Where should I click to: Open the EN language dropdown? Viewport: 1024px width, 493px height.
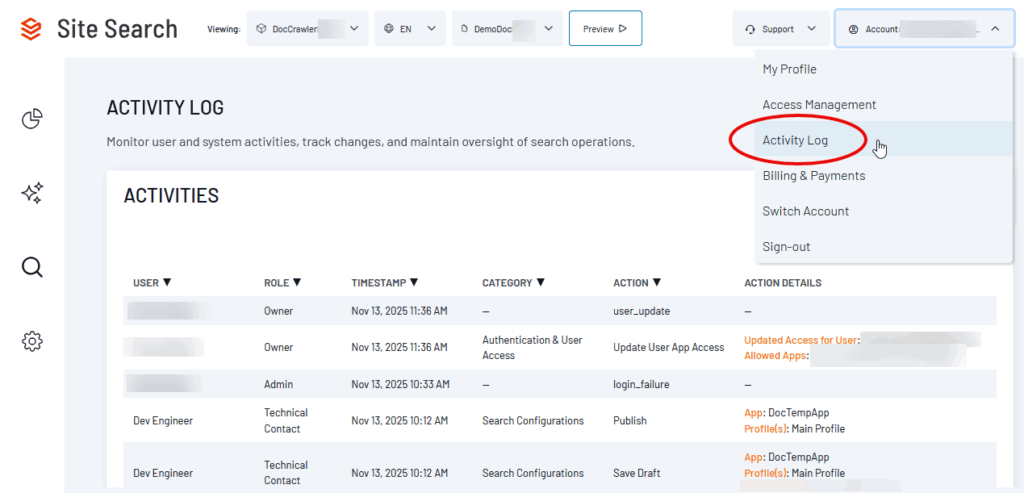pyautogui.click(x=410, y=29)
